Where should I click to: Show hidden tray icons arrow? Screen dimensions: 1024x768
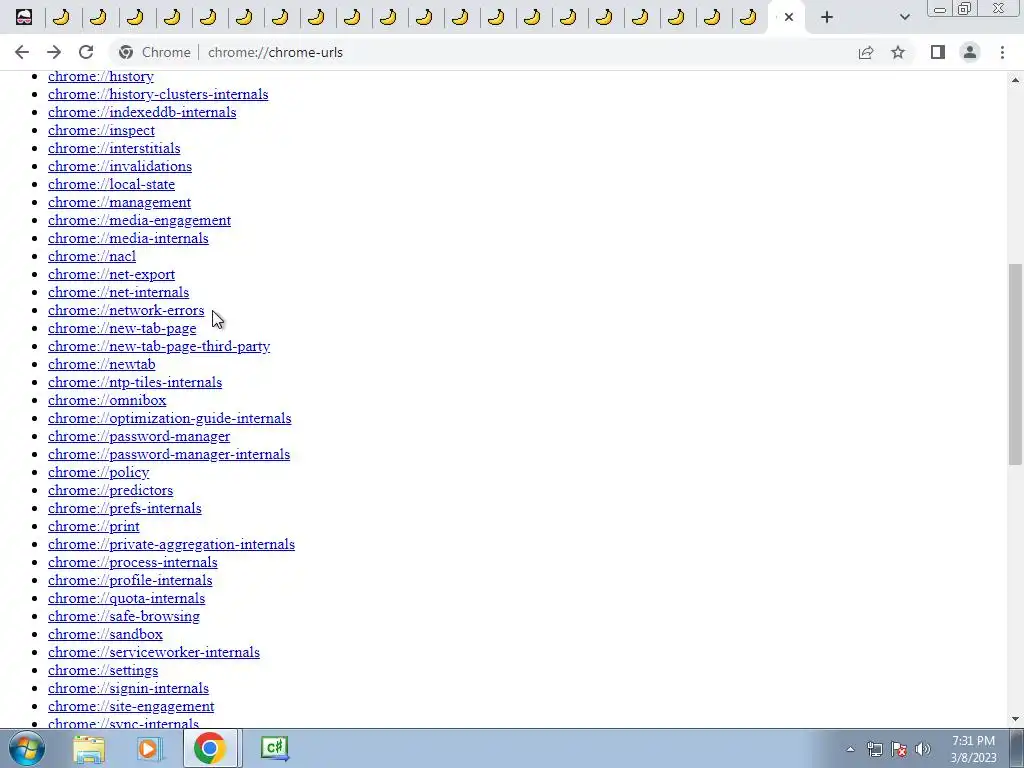(850, 749)
